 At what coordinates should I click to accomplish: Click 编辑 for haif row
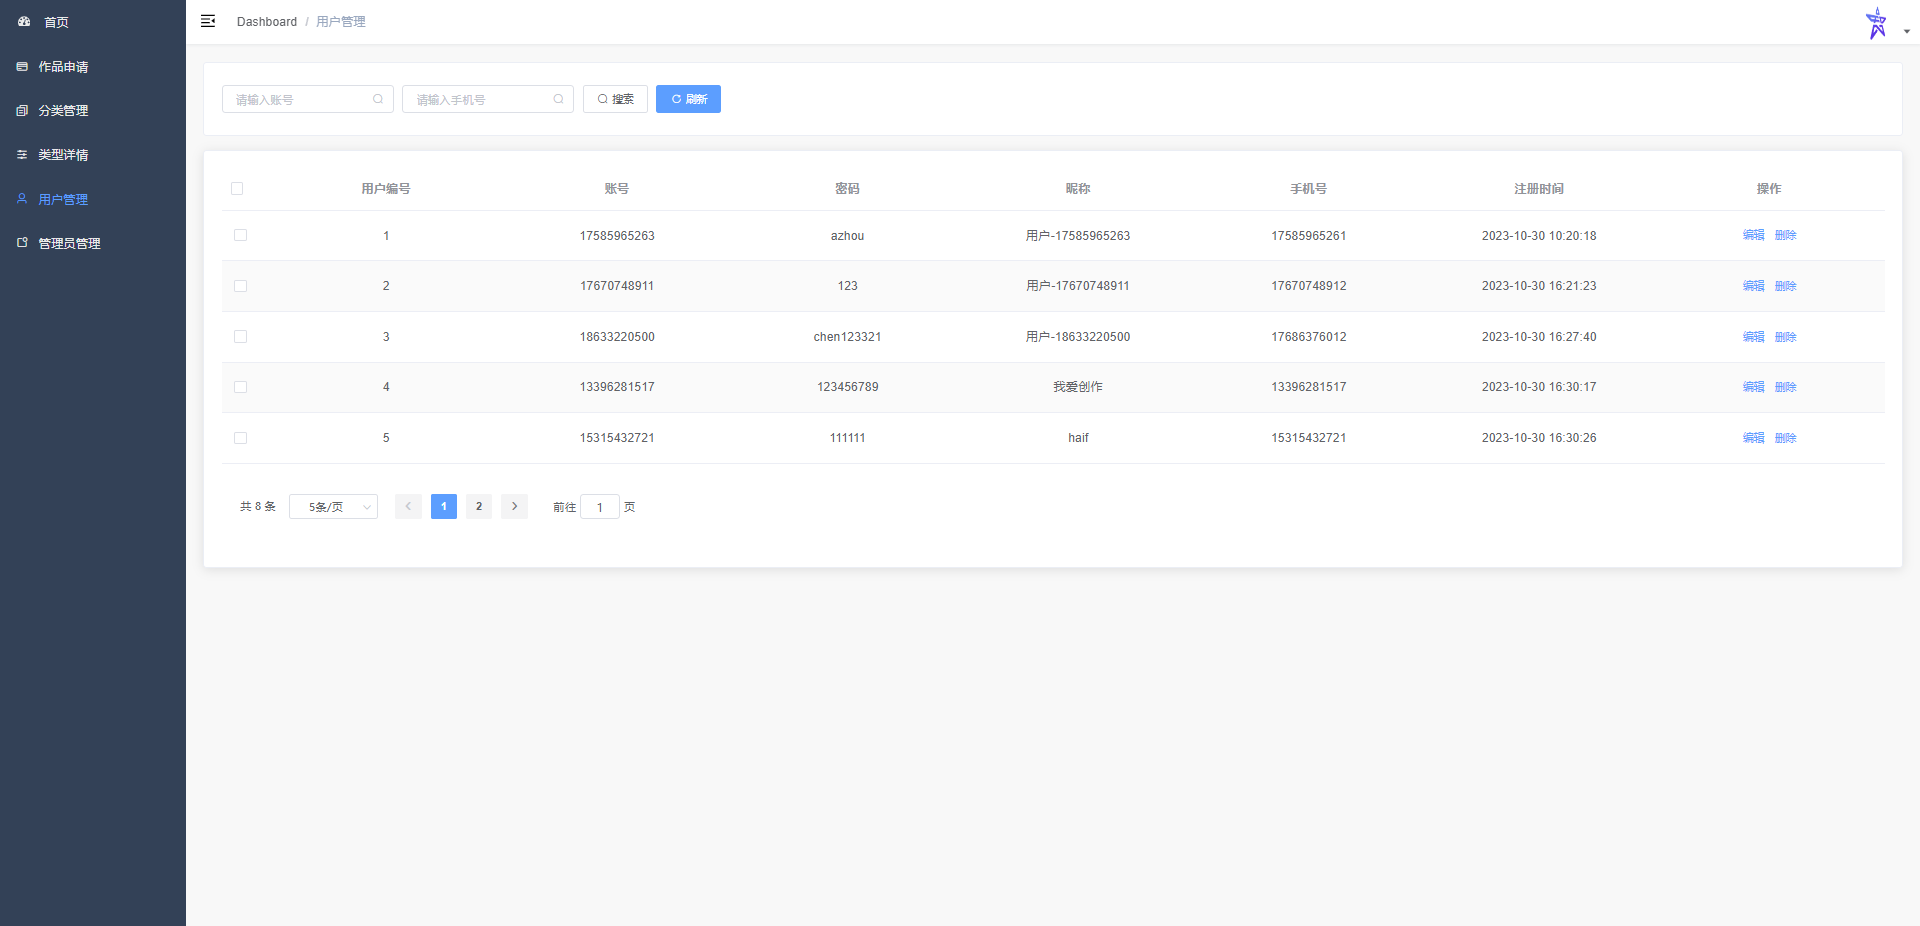coord(1753,438)
